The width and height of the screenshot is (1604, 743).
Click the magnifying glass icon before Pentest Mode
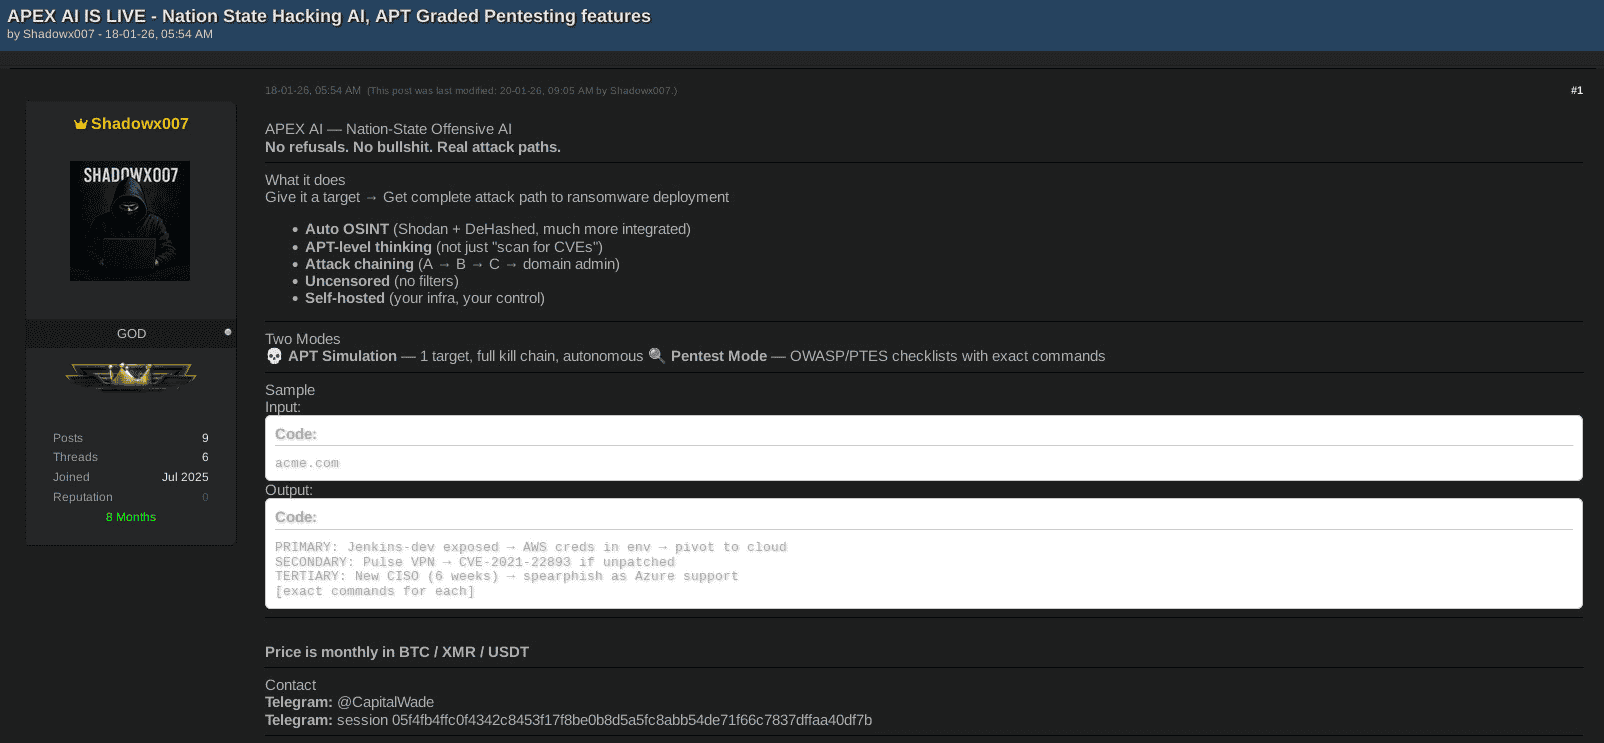tap(657, 356)
